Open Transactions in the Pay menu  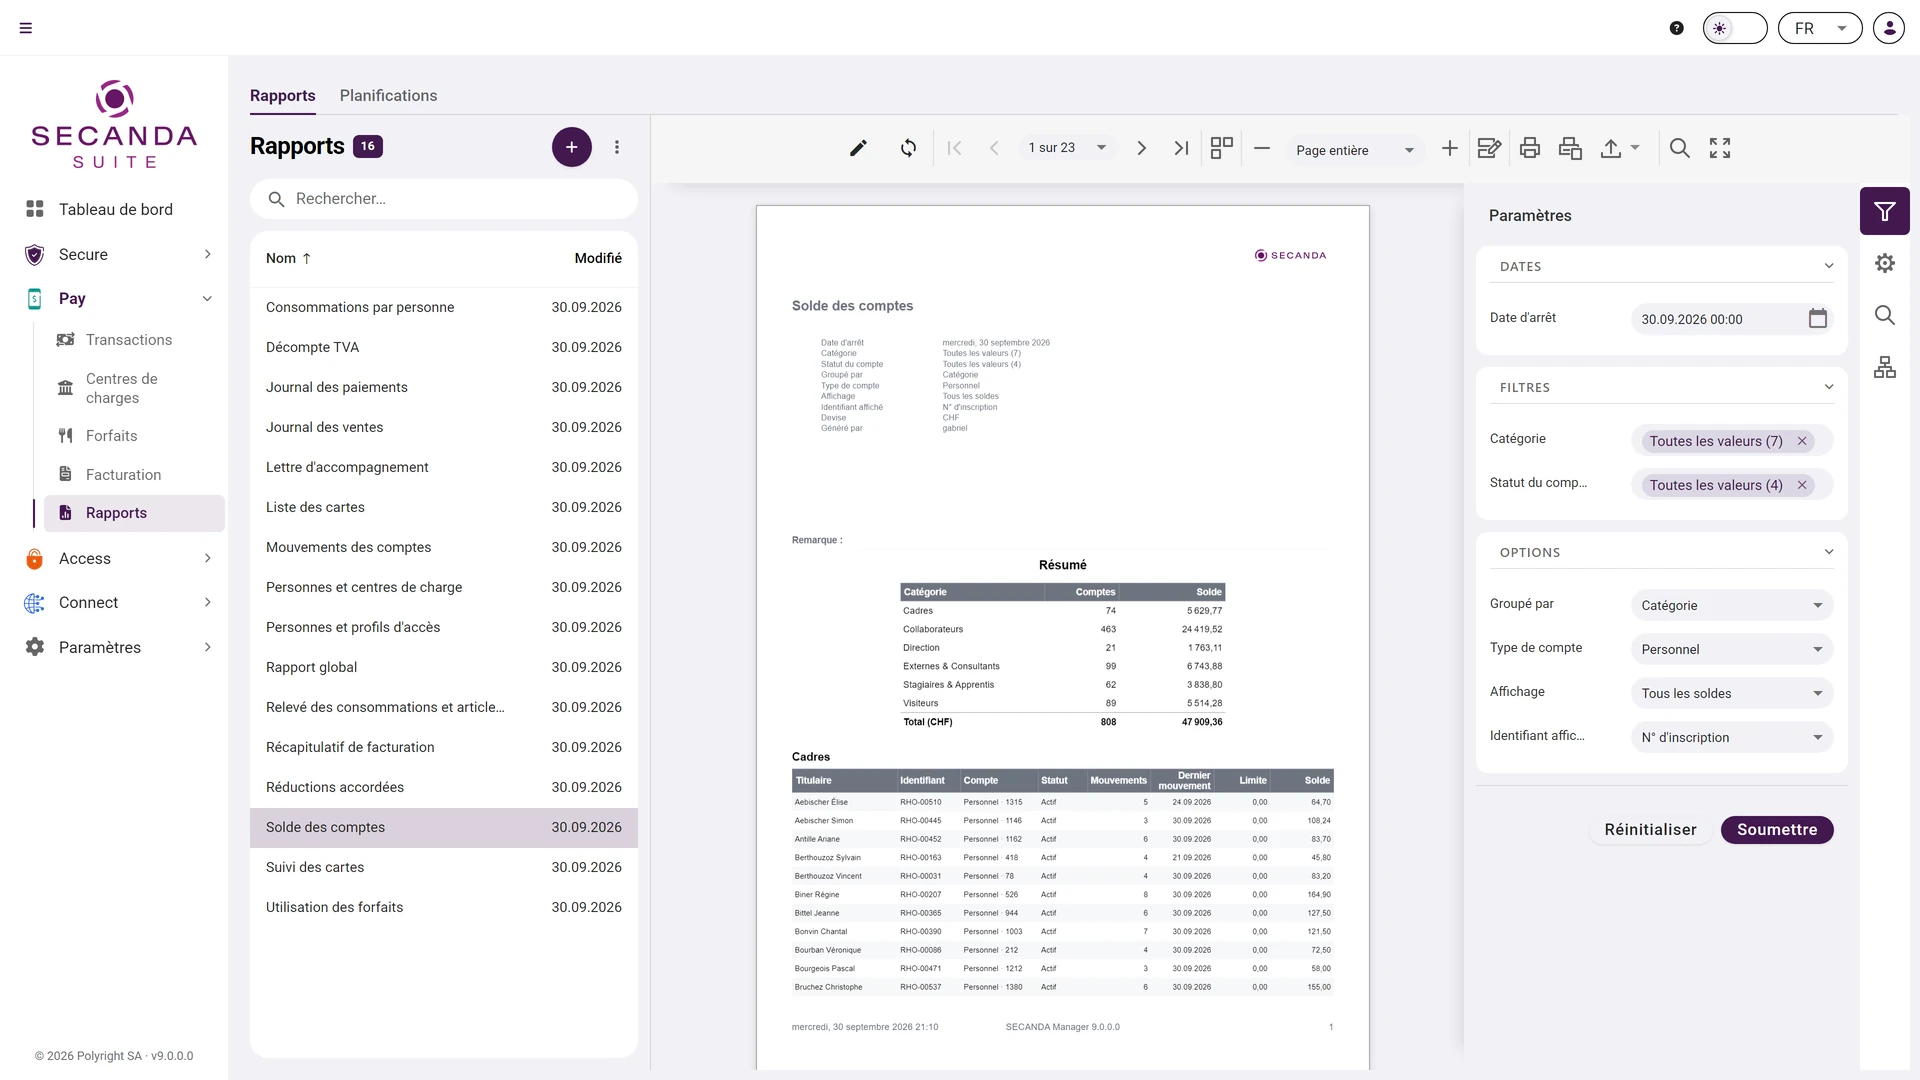click(x=129, y=340)
